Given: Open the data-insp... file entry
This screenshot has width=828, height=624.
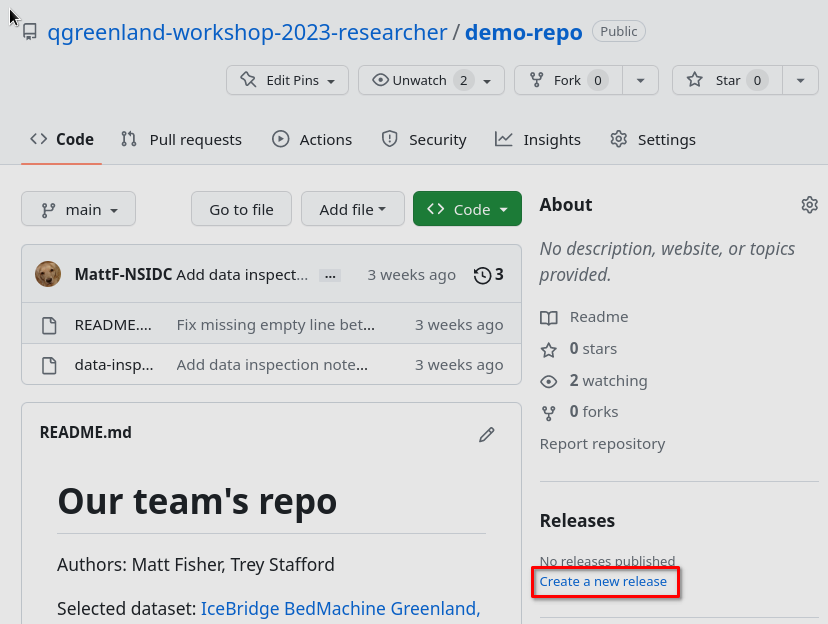Looking at the screenshot, I should click(x=114, y=365).
